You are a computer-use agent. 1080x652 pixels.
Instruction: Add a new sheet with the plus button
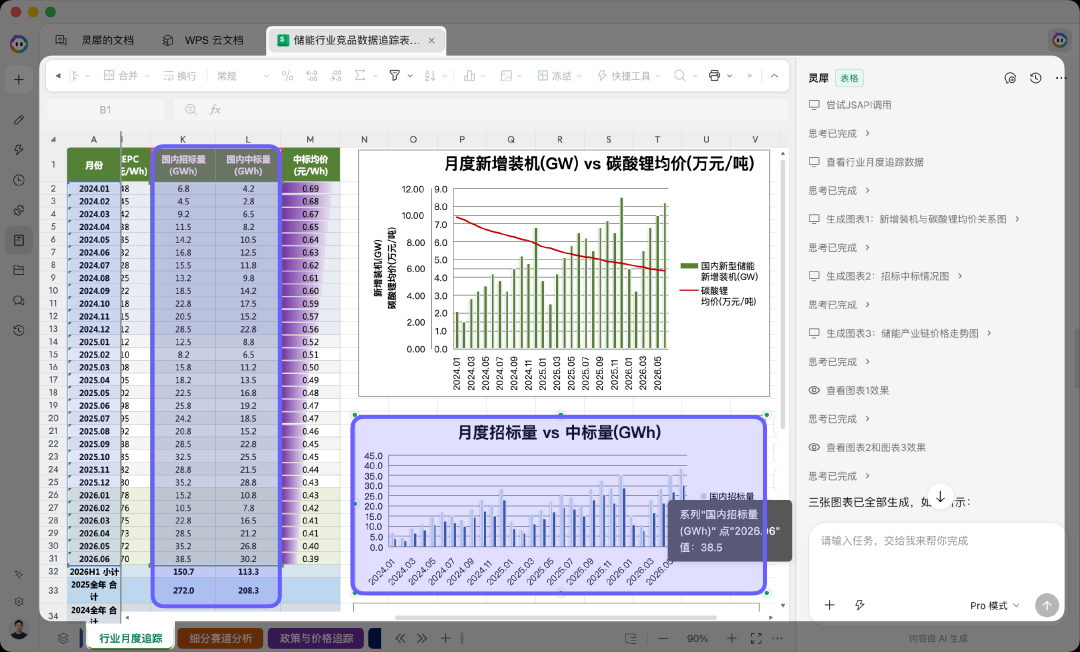tap(446, 638)
